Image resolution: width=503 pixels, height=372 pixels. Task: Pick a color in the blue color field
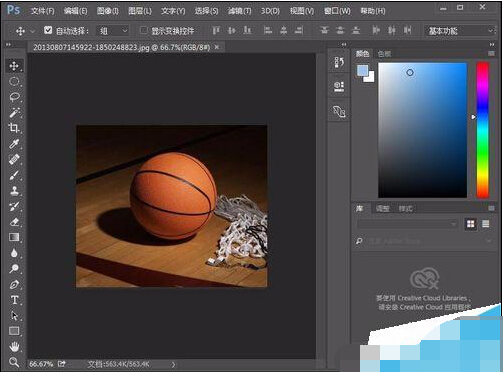422,130
